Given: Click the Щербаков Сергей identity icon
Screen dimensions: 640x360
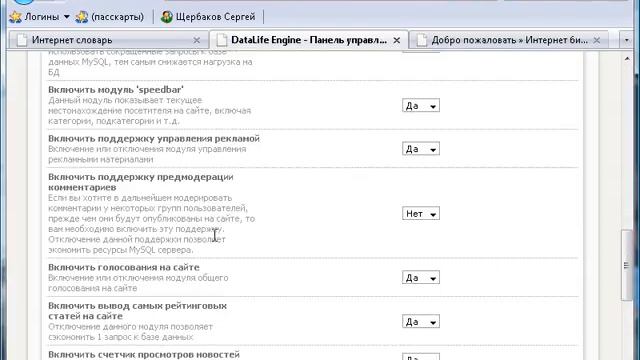Looking at the screenshot, I should (167, 17).
